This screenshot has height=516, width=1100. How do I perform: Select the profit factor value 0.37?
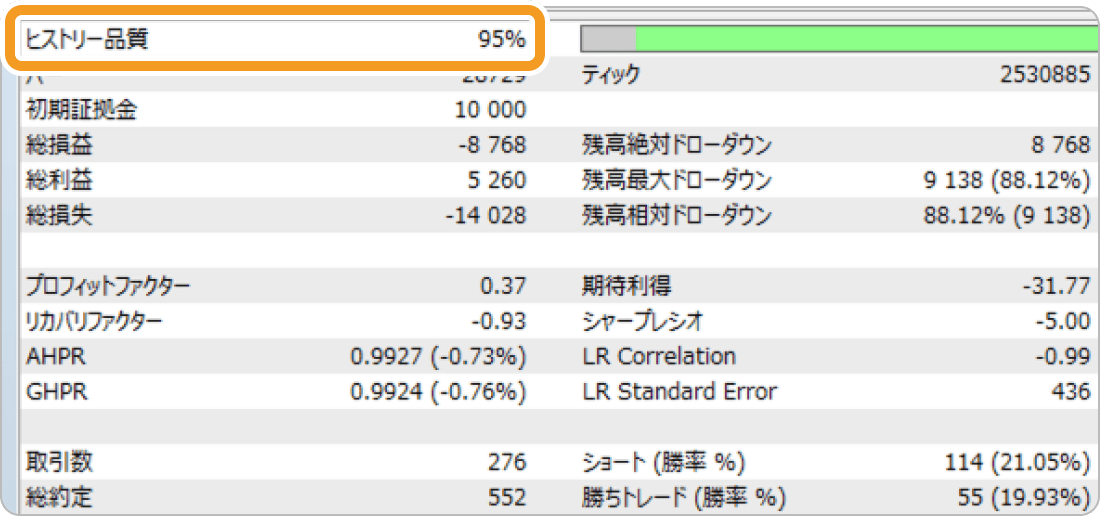coord(503,286)
